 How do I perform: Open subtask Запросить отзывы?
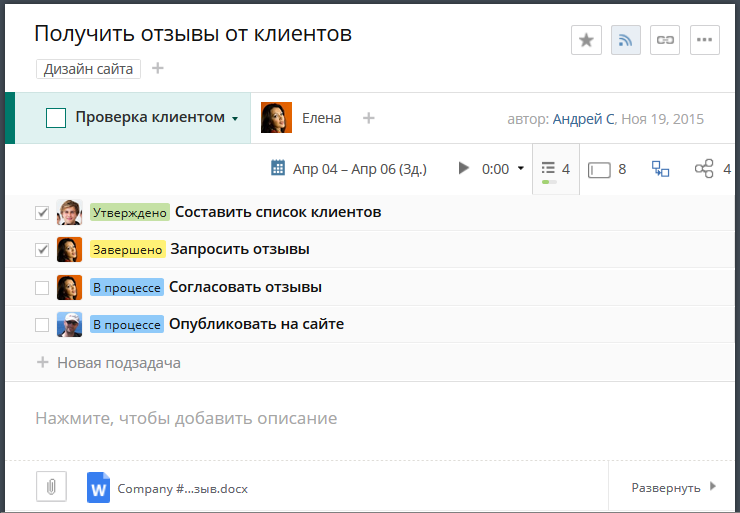240,249
